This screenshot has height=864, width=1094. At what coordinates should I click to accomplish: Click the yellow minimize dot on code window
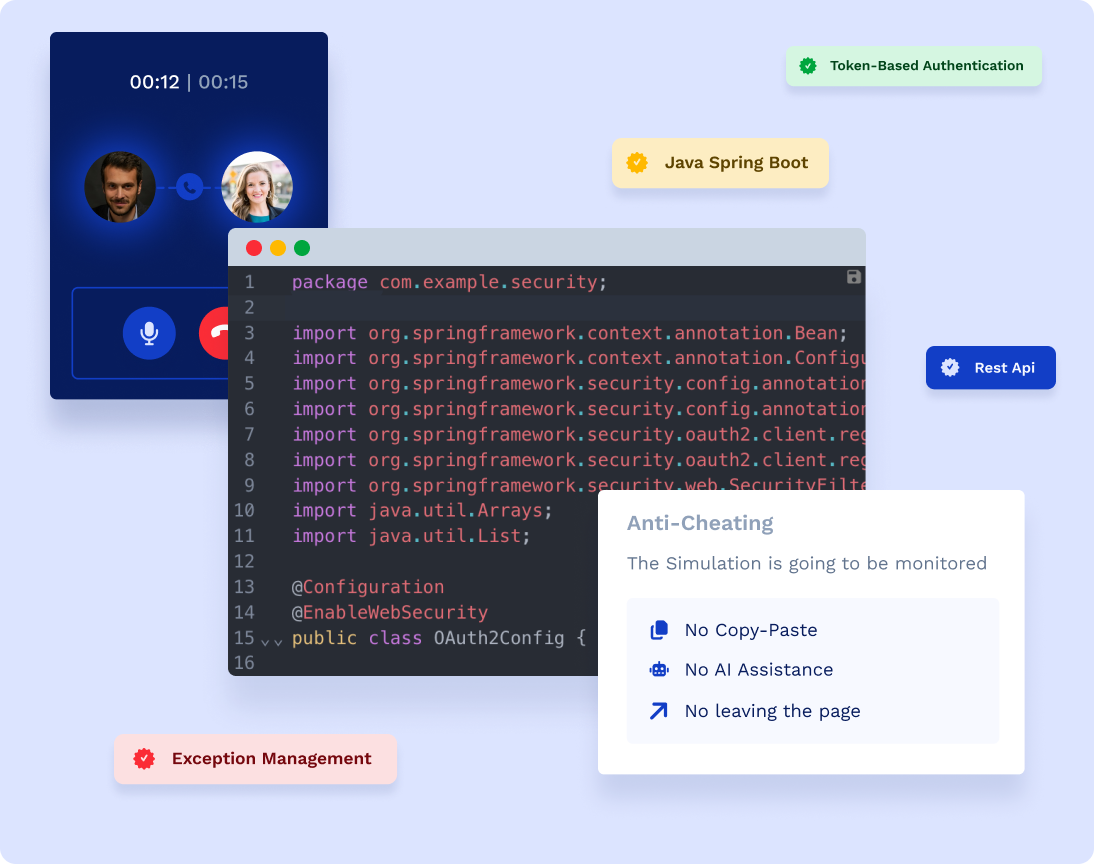(278, 248)
